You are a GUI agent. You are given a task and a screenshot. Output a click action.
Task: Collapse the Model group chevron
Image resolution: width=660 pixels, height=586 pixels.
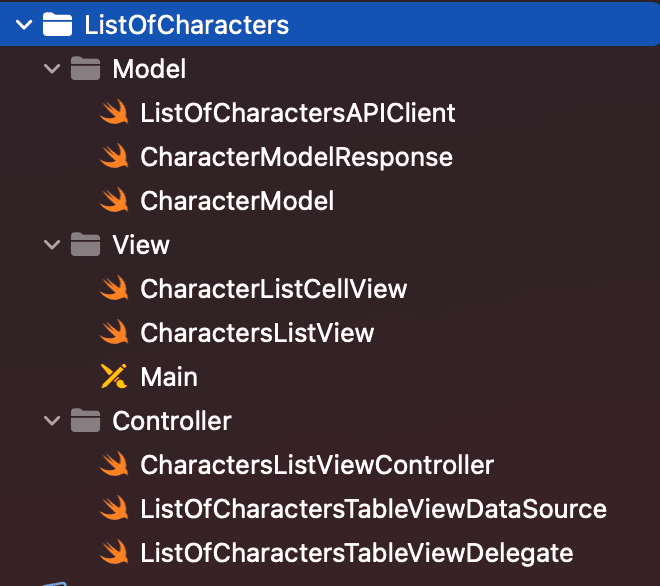(52, 69)
